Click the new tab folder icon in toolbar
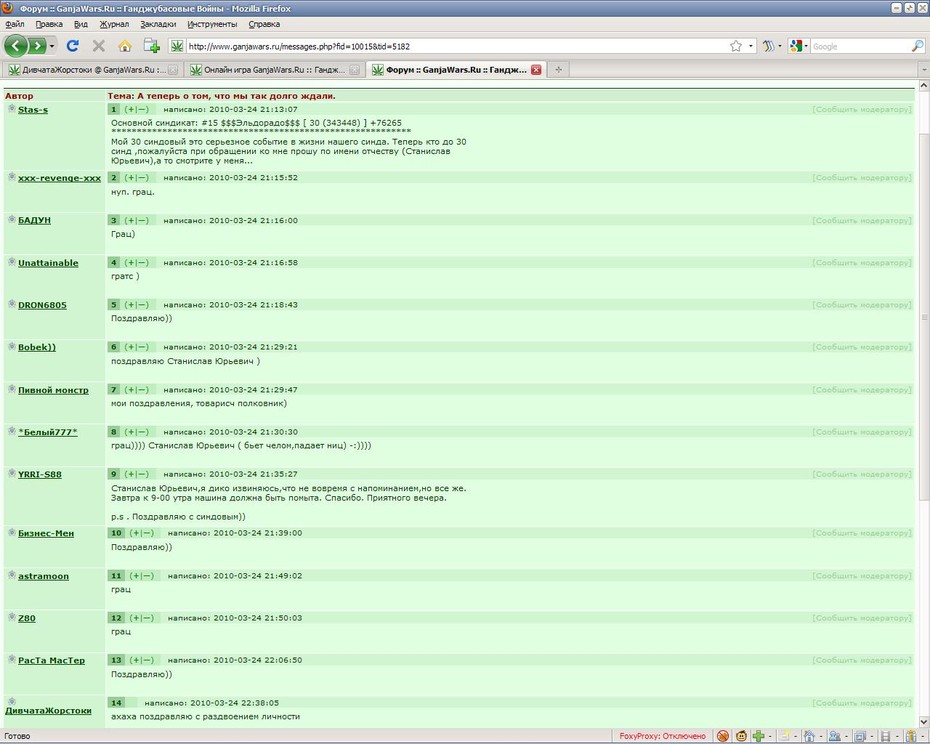The height and width of the screenshot is (744, 930). 152,46
